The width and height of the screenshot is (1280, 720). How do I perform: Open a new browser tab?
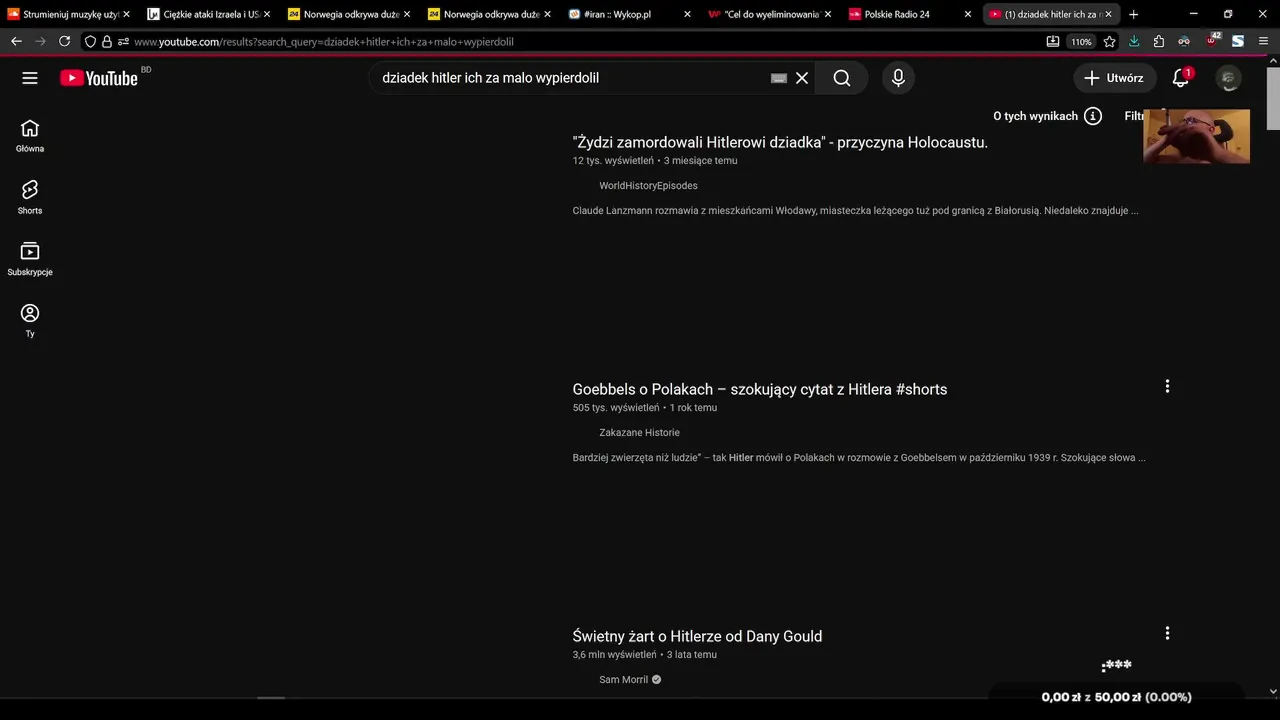pyautogui.click(x=1133, y=14)
